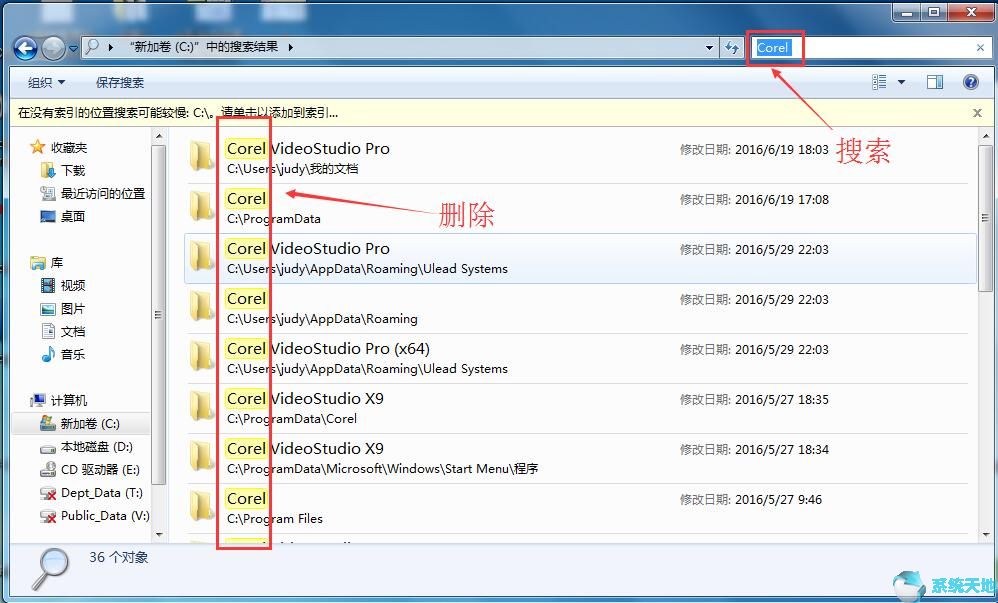Open the 图片 library

click(x=73, y=309)
